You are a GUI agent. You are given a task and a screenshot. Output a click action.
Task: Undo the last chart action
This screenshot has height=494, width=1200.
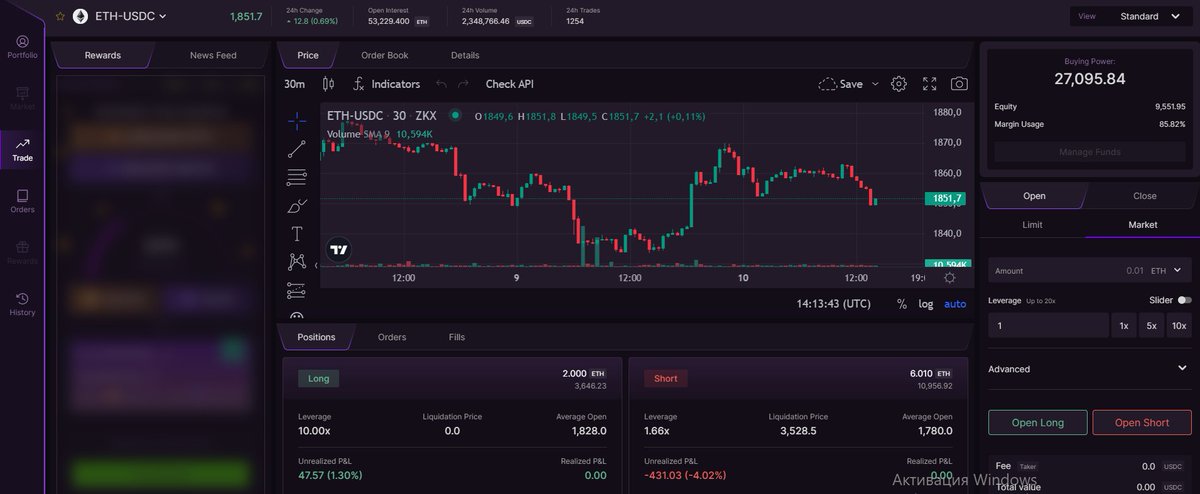click(441, 84)
